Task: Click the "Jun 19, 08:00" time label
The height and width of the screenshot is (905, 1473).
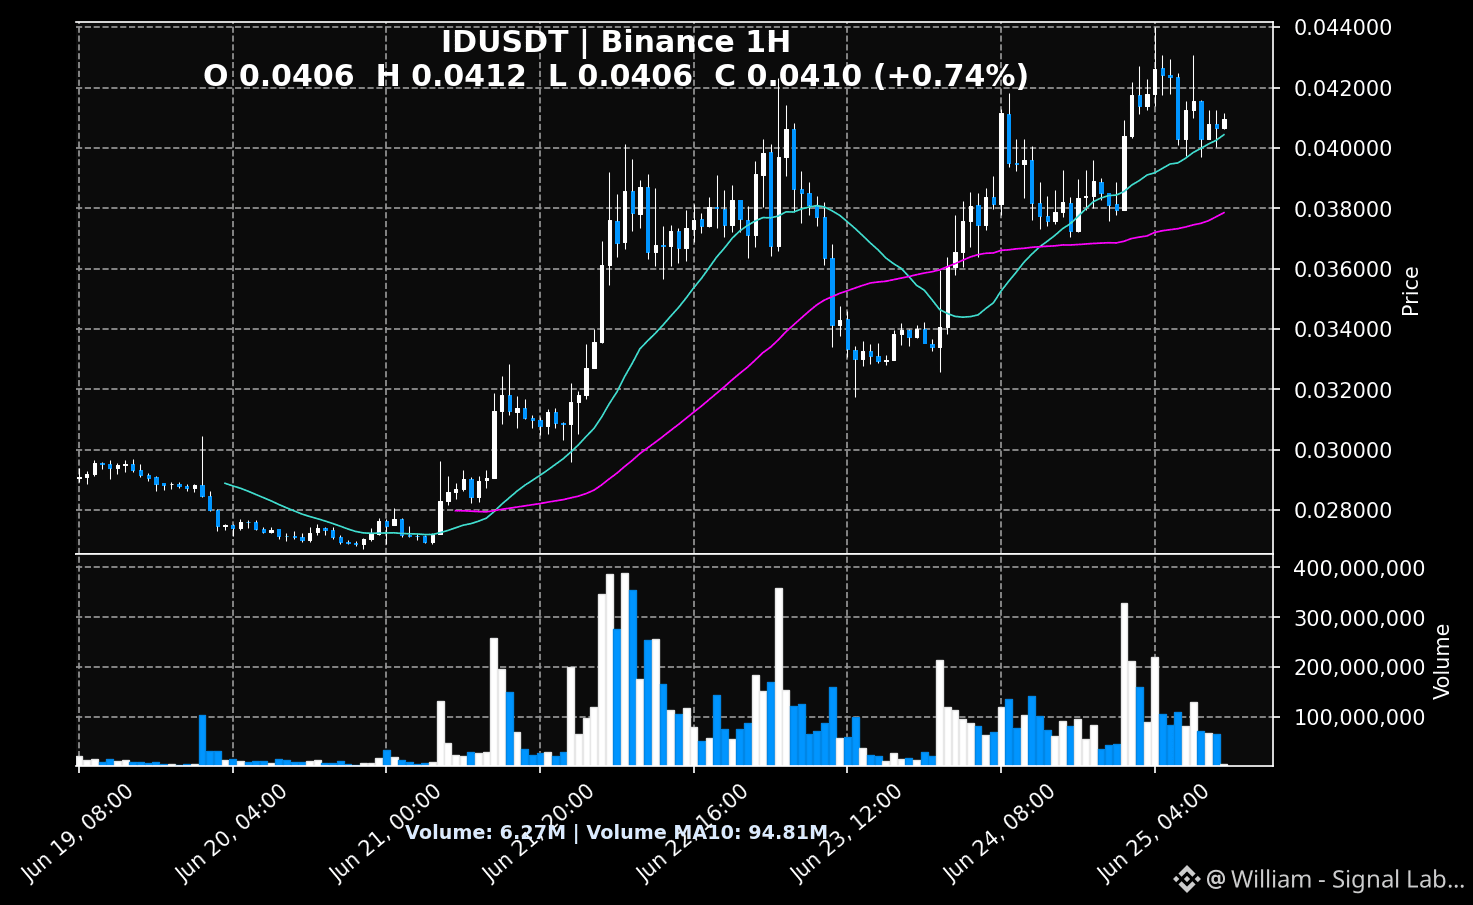Action: (x=77, y=833)
